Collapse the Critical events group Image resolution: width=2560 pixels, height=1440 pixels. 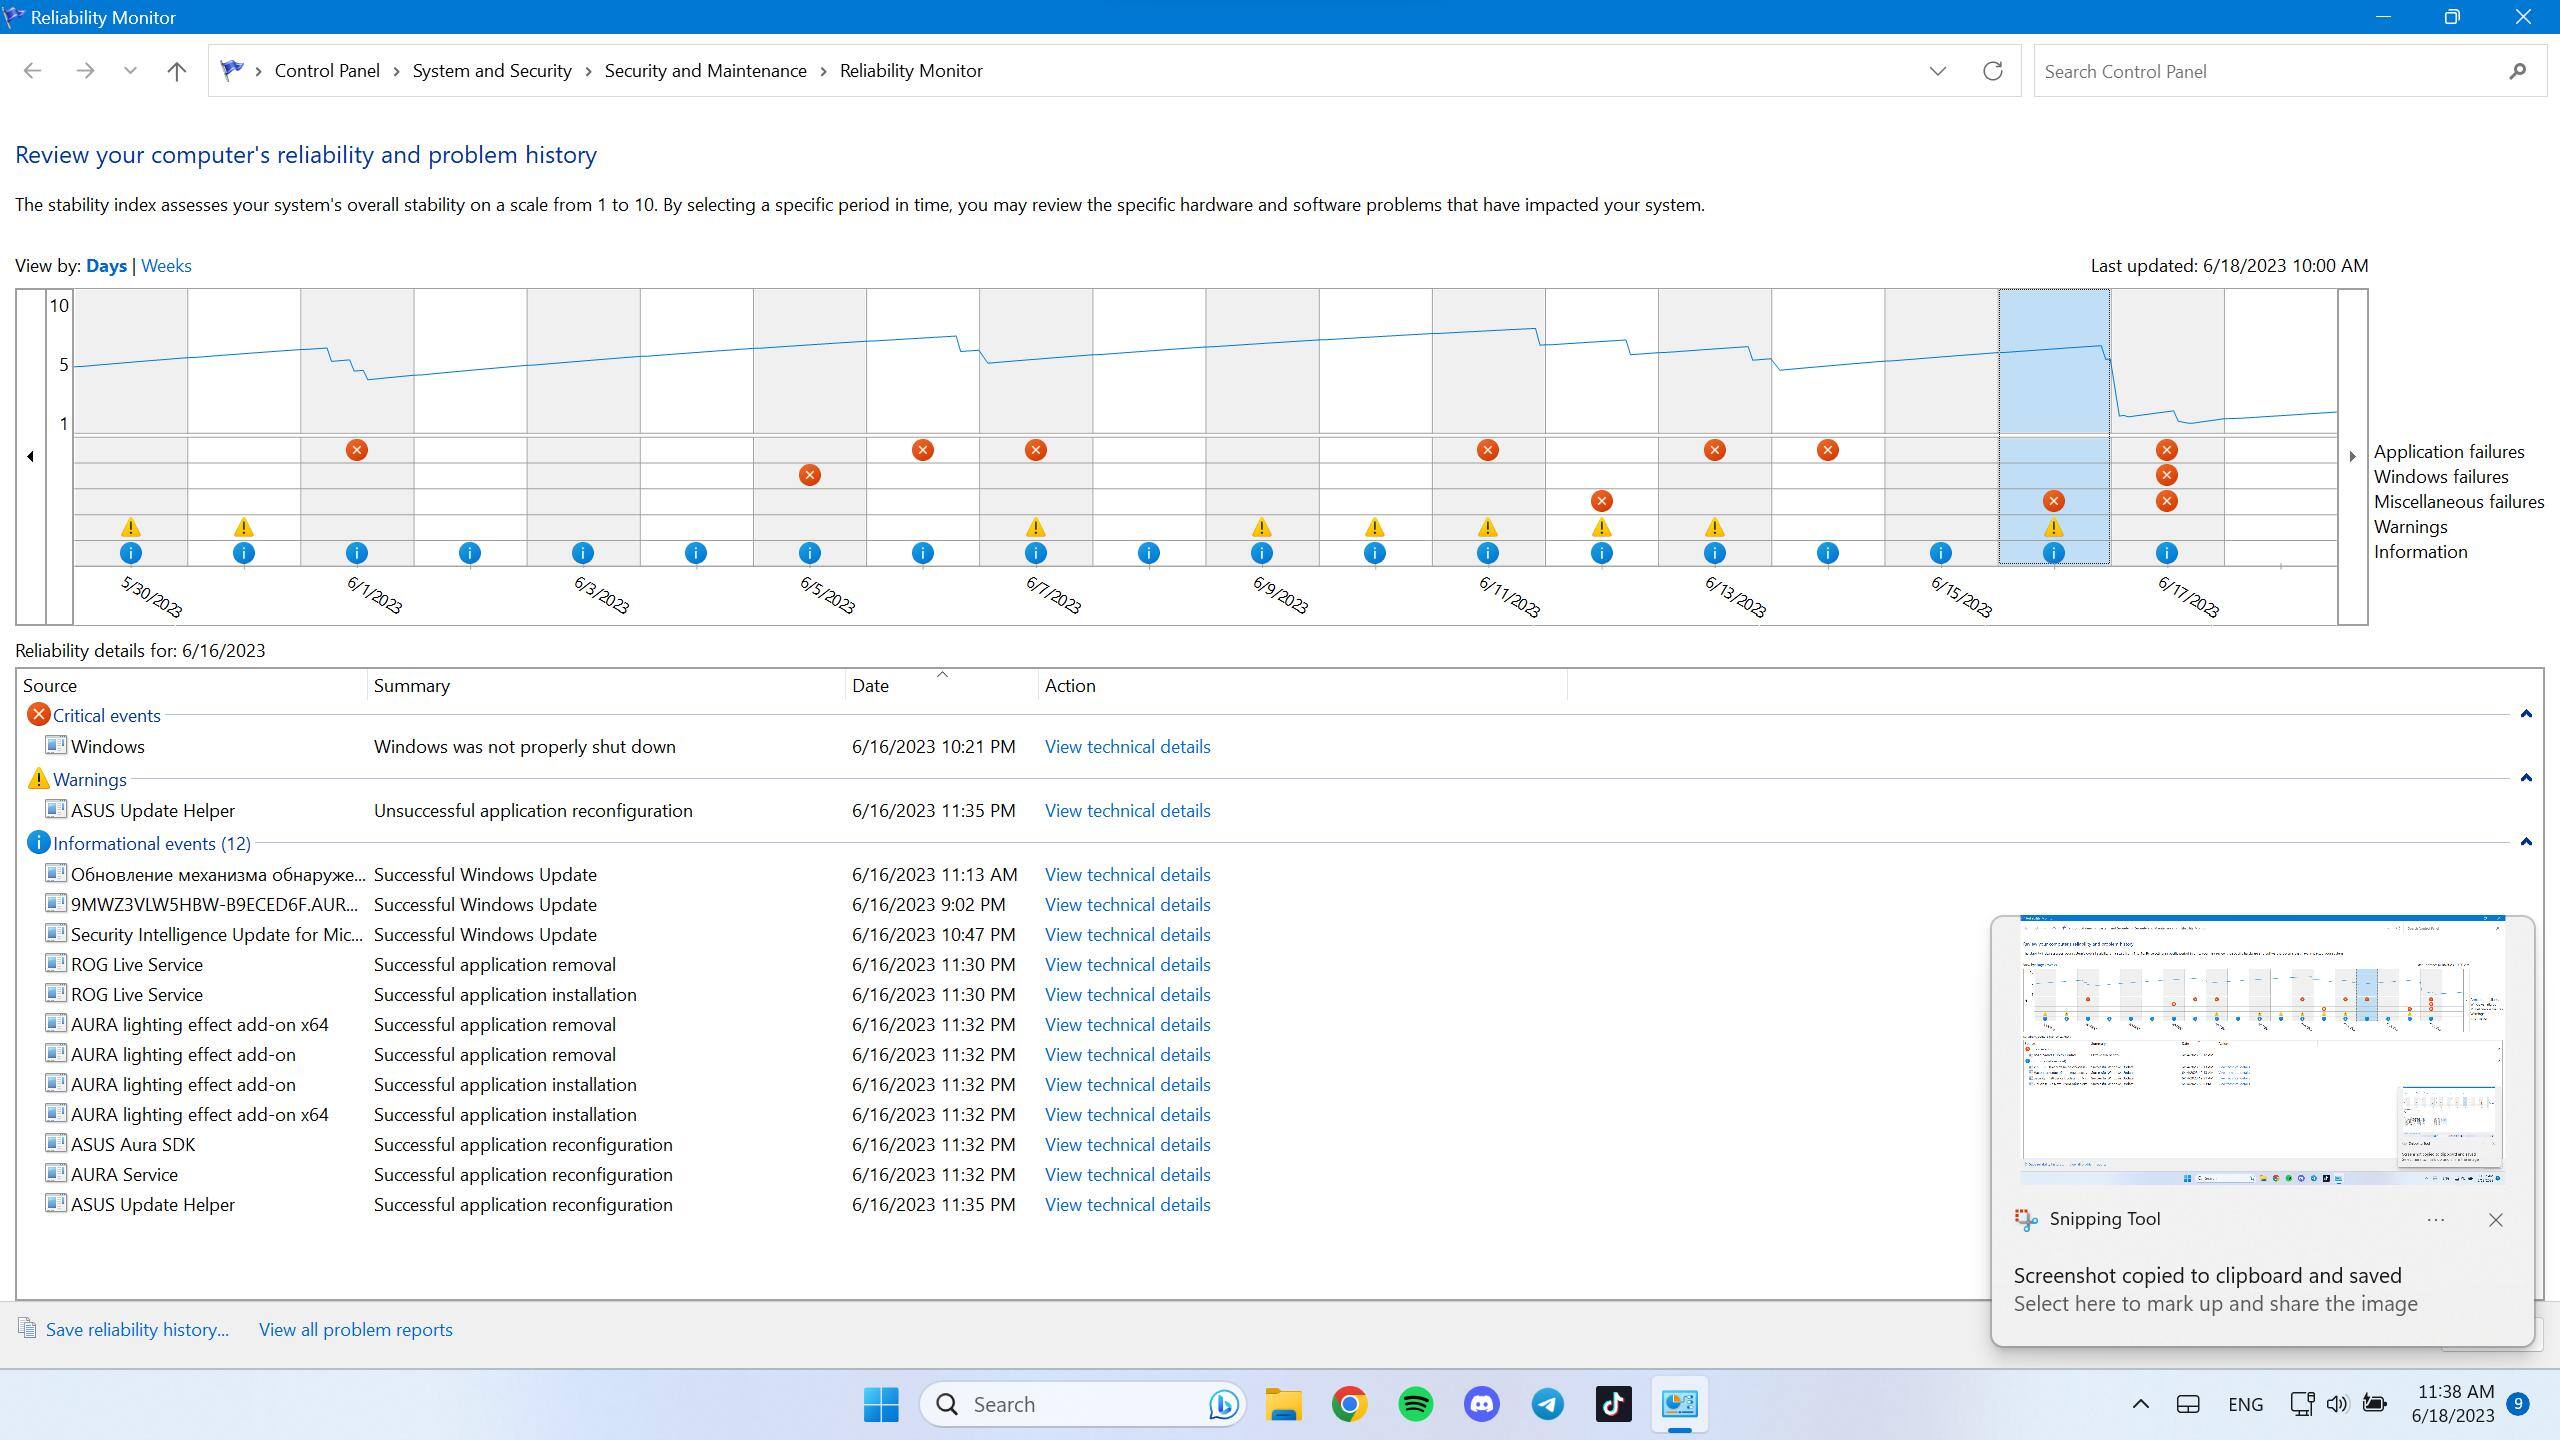(2525, 714)
